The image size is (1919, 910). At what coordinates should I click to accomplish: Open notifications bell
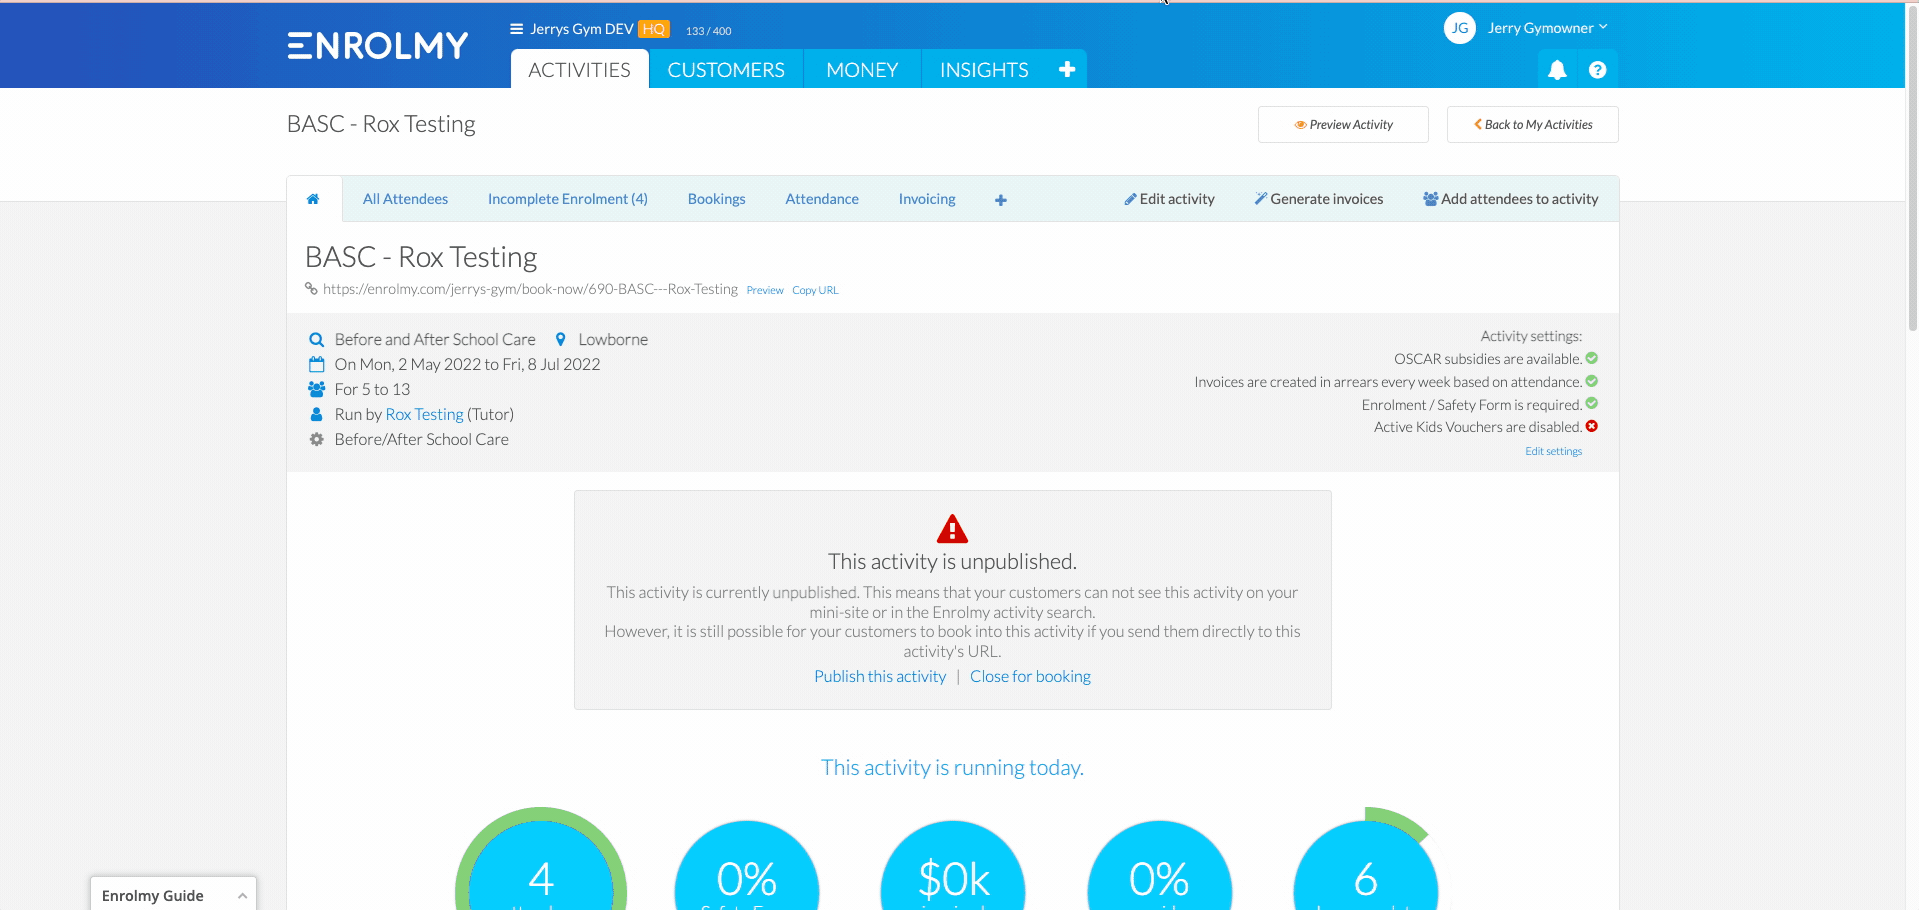point(1557,70)
